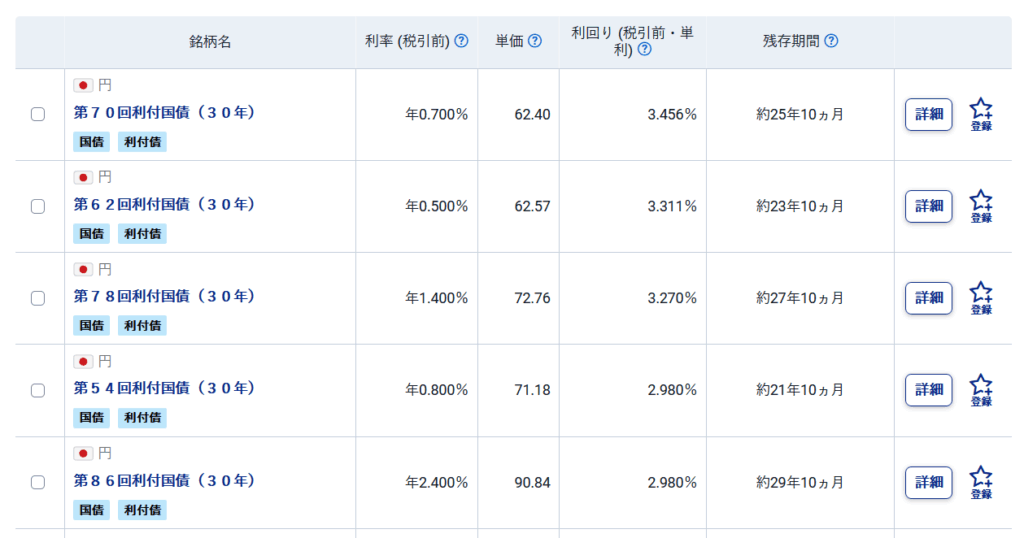Click help icon next to 単価 header
This screenshot has height=538, width=1024.
tap(534, 41)
